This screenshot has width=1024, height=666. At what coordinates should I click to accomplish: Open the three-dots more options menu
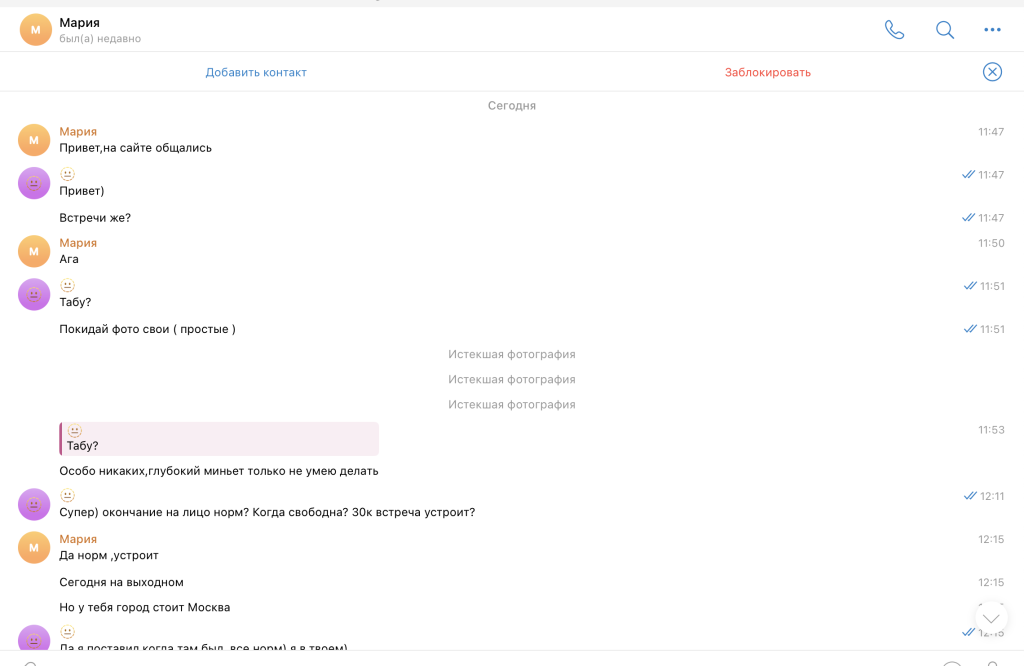(992, 30)
